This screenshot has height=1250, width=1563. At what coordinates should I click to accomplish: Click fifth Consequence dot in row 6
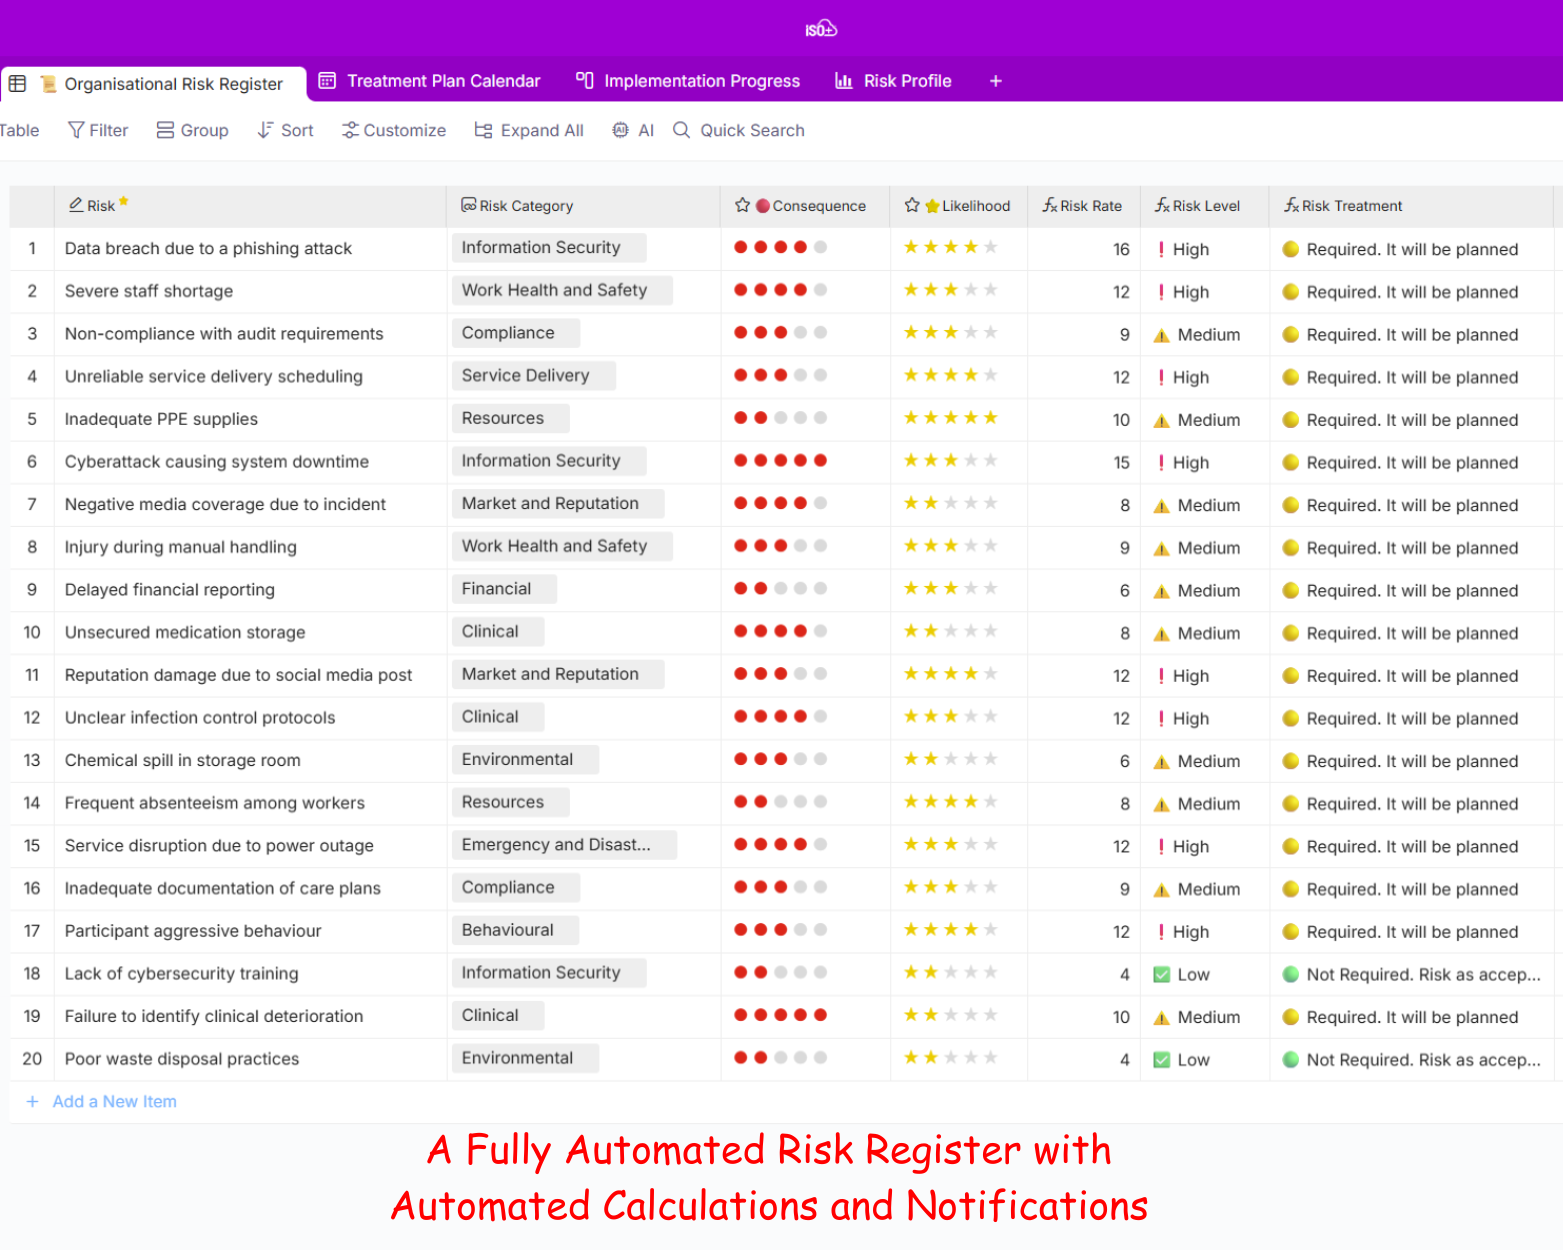pos(820,461)
